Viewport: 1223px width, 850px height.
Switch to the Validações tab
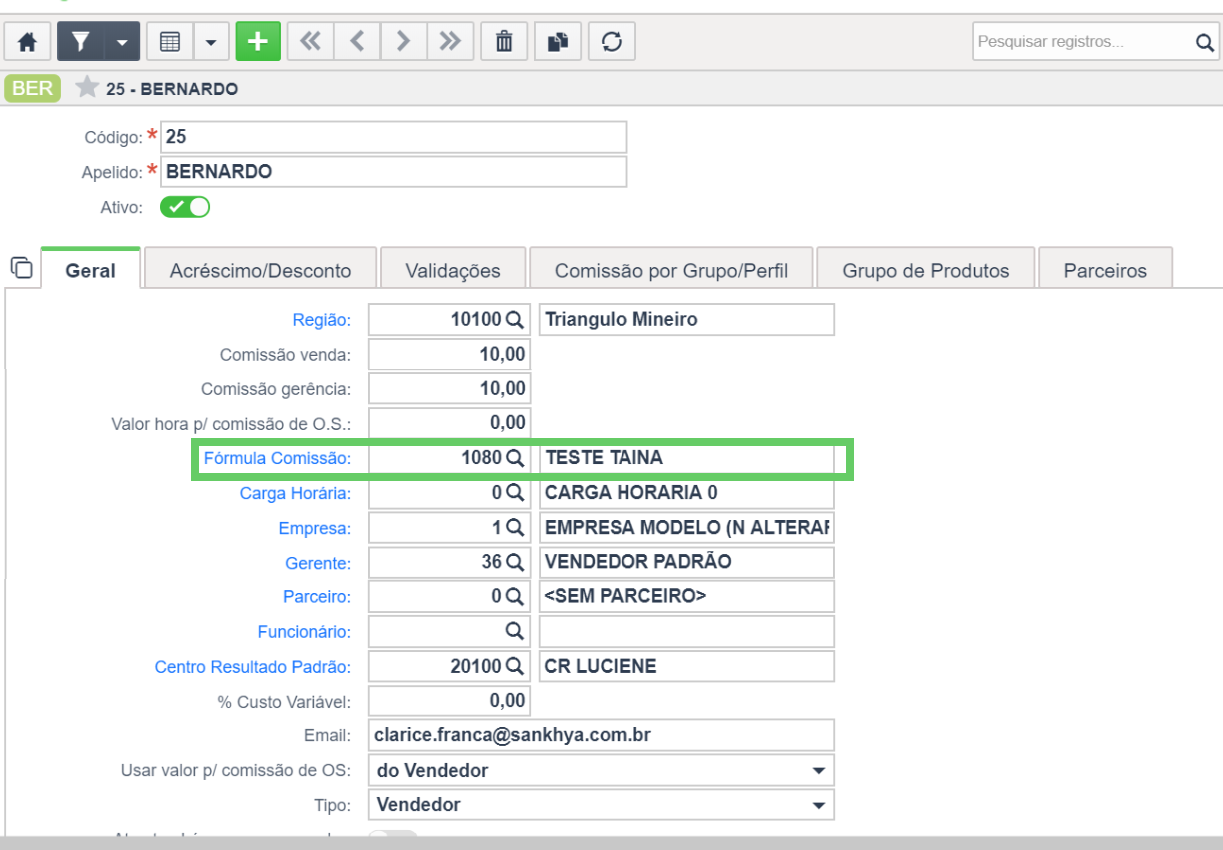click(453, 270)
